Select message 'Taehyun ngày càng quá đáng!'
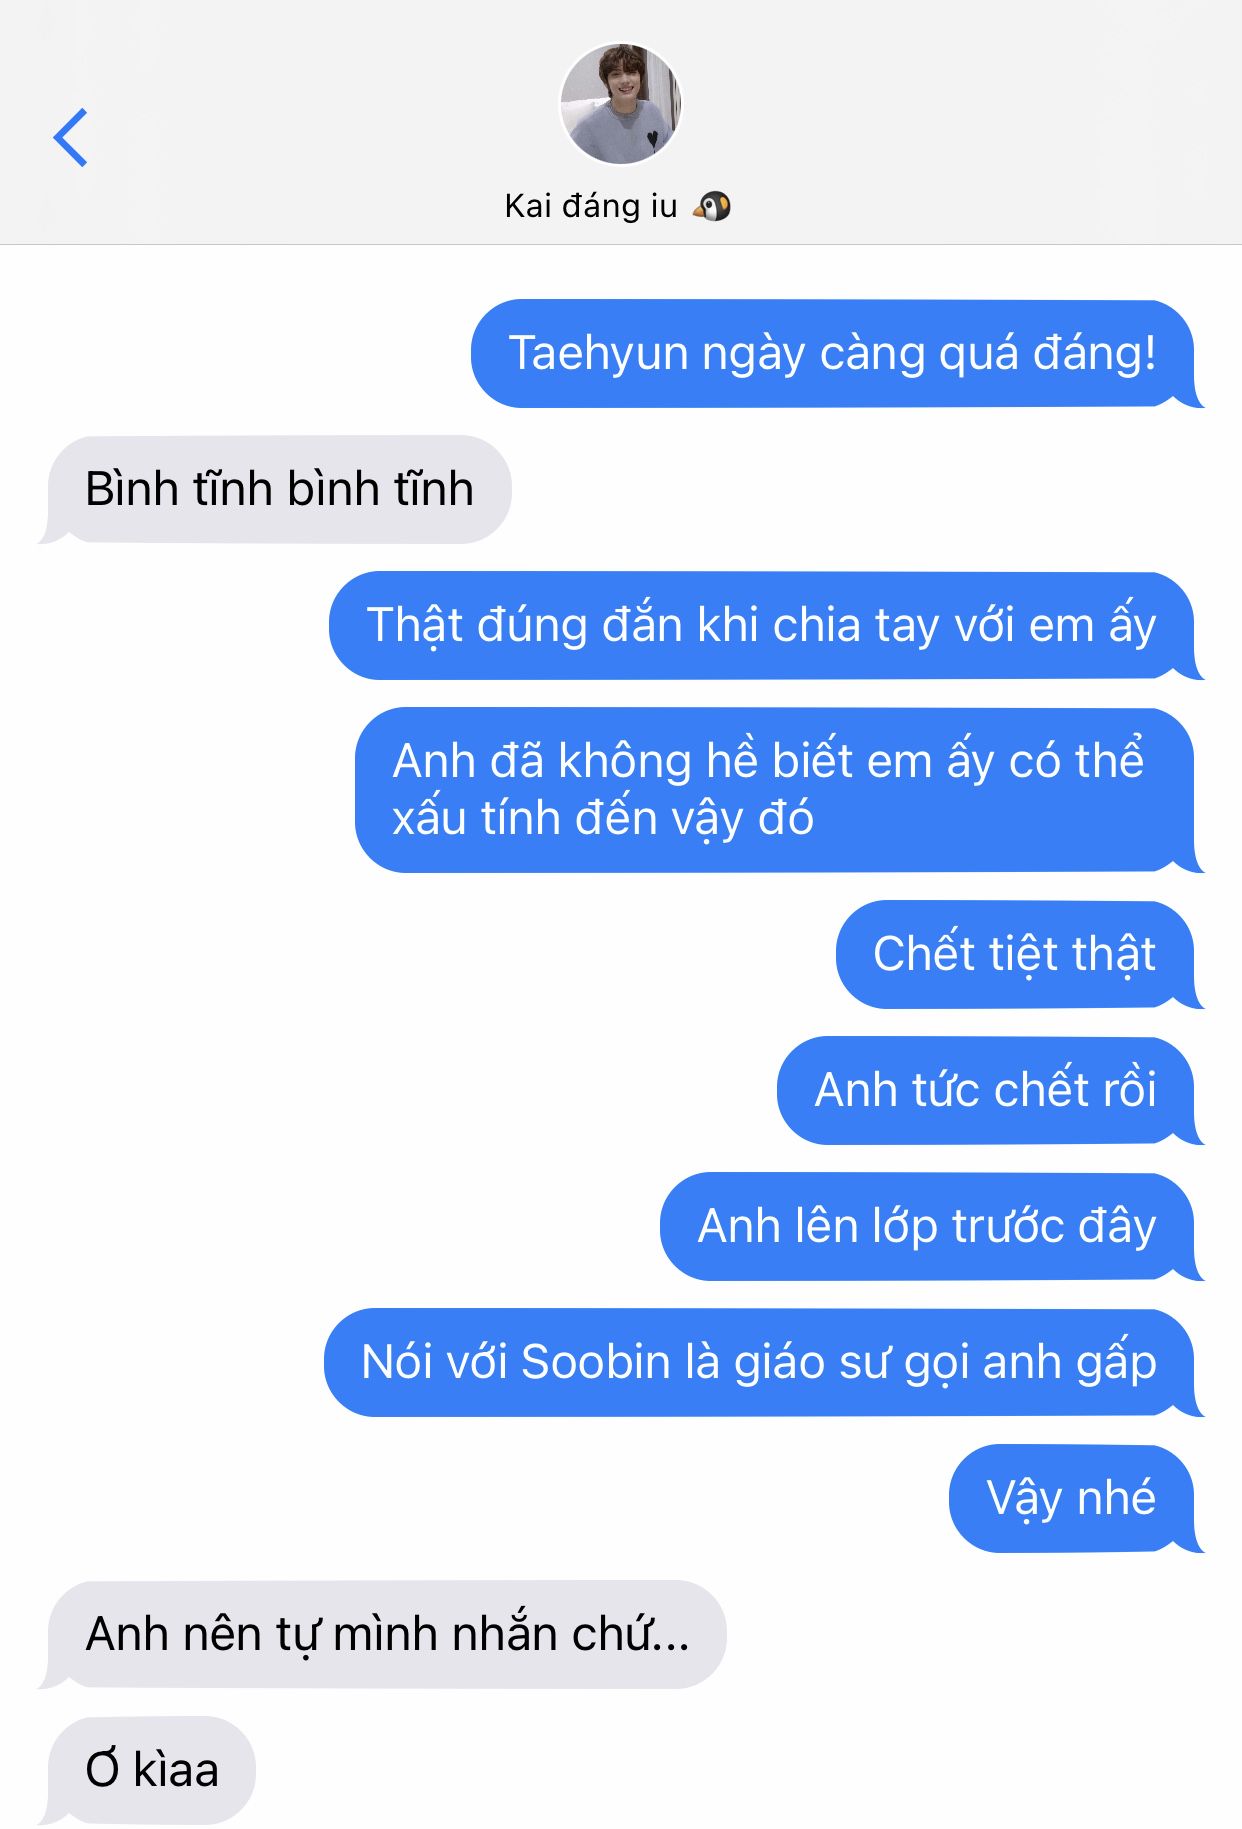Screen dimensions: 1242x1829 coord(836,353)
